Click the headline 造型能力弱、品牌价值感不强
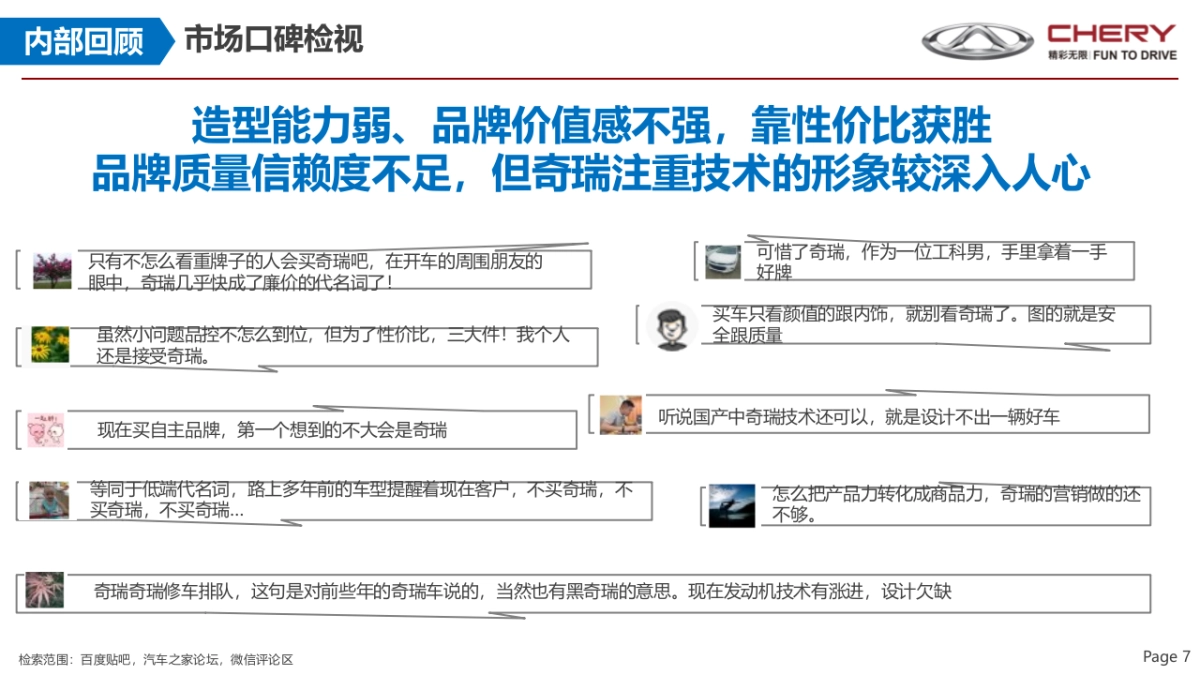This screenshot has width=1200, height=675. pyautogui.click(x=590, y=127)
